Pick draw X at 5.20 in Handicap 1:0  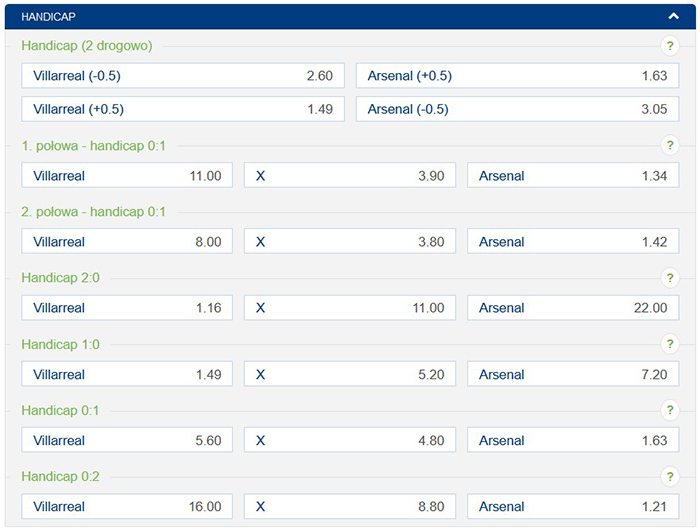point(350,375)
